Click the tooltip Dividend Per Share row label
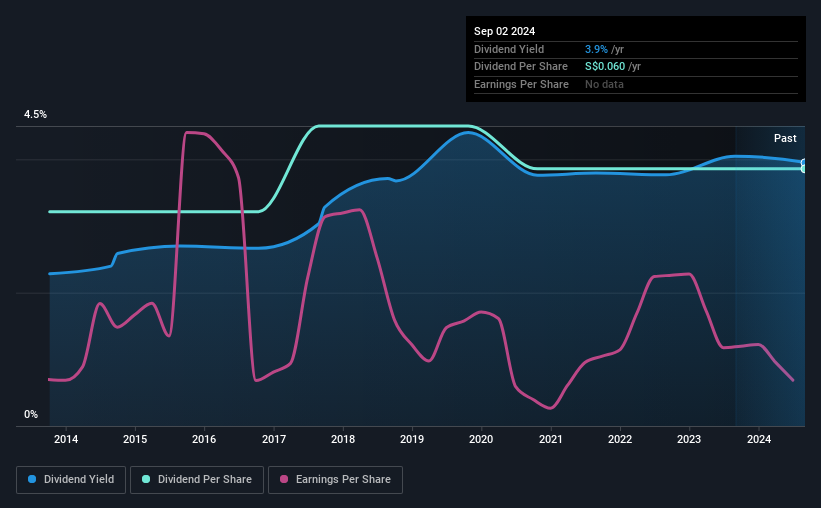The width and height of the screenshot is (821, 508). pyautogui.click(x=520, y=67)
